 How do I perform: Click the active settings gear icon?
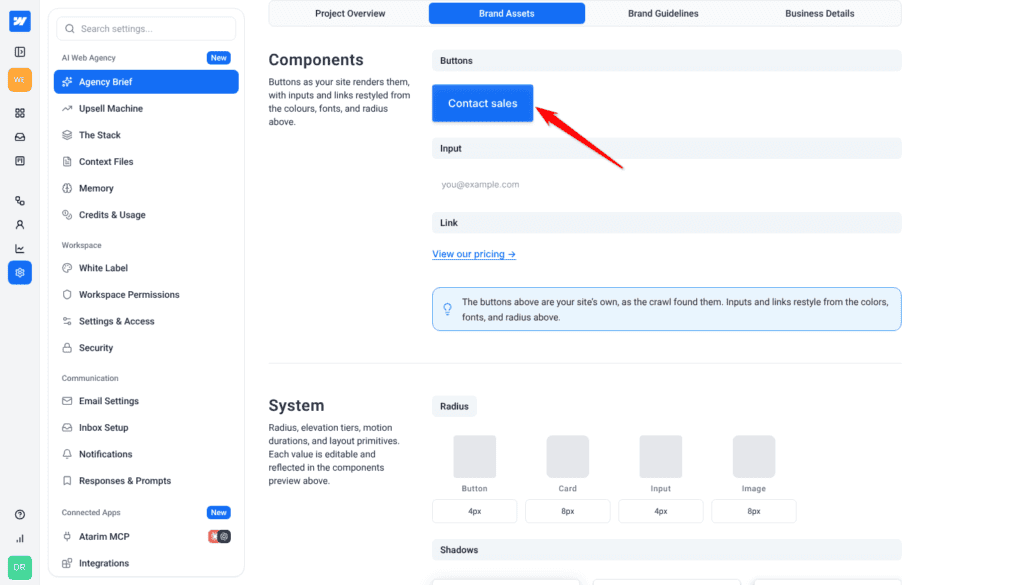coord(20,273)
